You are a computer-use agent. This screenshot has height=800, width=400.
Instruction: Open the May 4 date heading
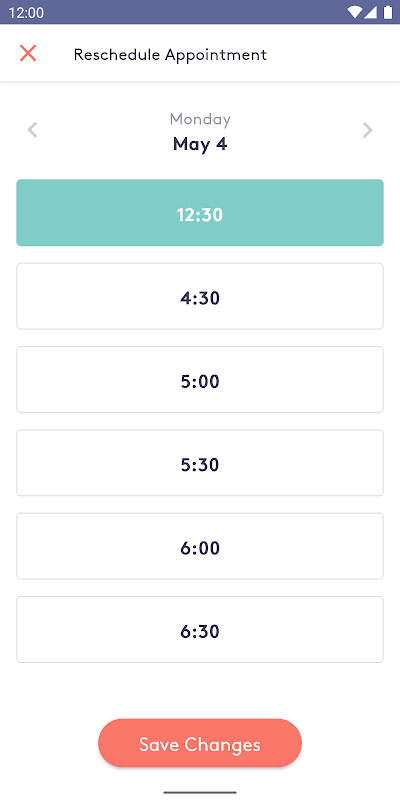point(200,144)
